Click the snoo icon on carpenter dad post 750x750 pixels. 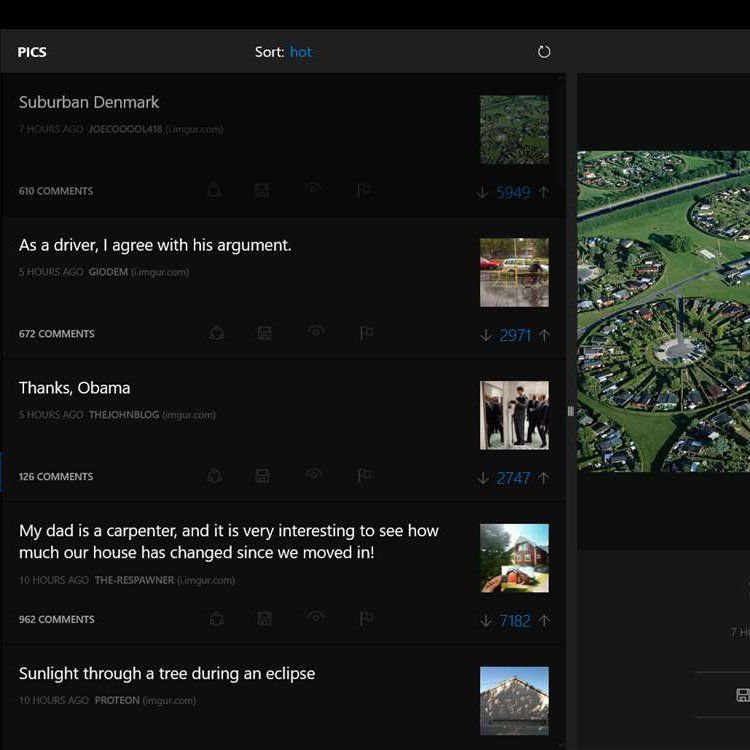(216, 619)
